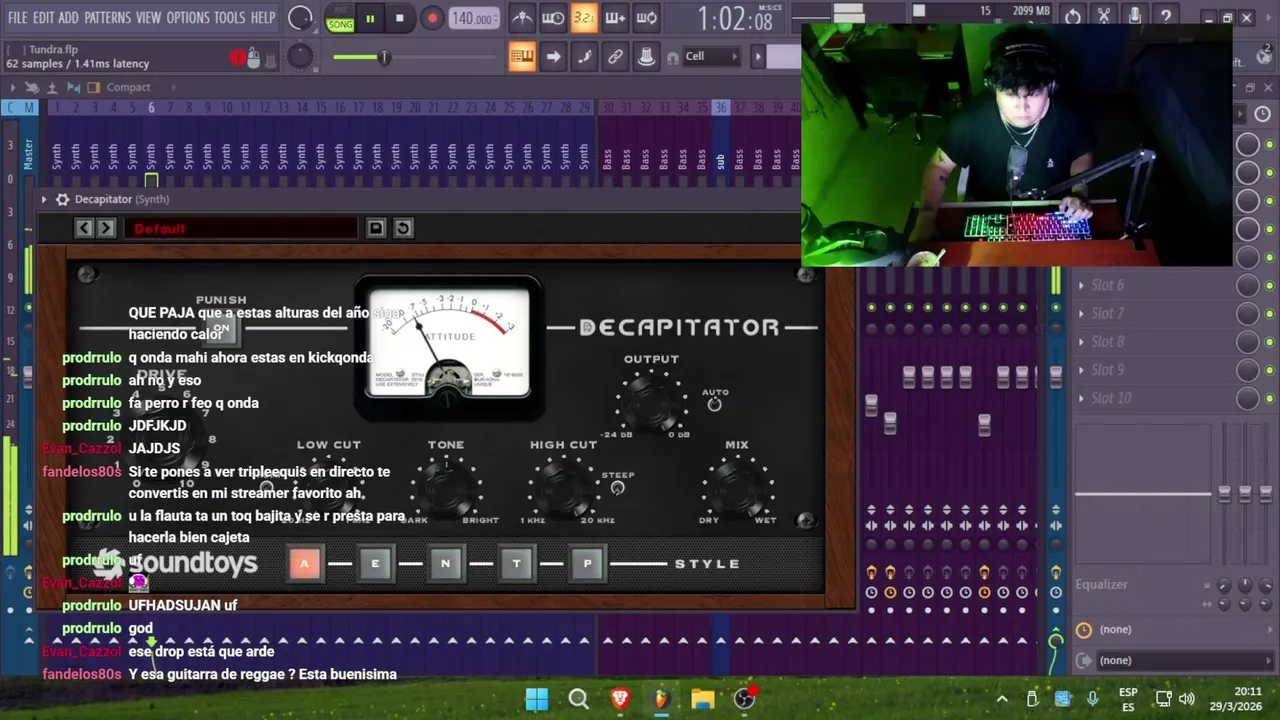Toggle the AUTO output switch
The height and width of the screenshot is (720, 1280).
click(x=714, y=404)
